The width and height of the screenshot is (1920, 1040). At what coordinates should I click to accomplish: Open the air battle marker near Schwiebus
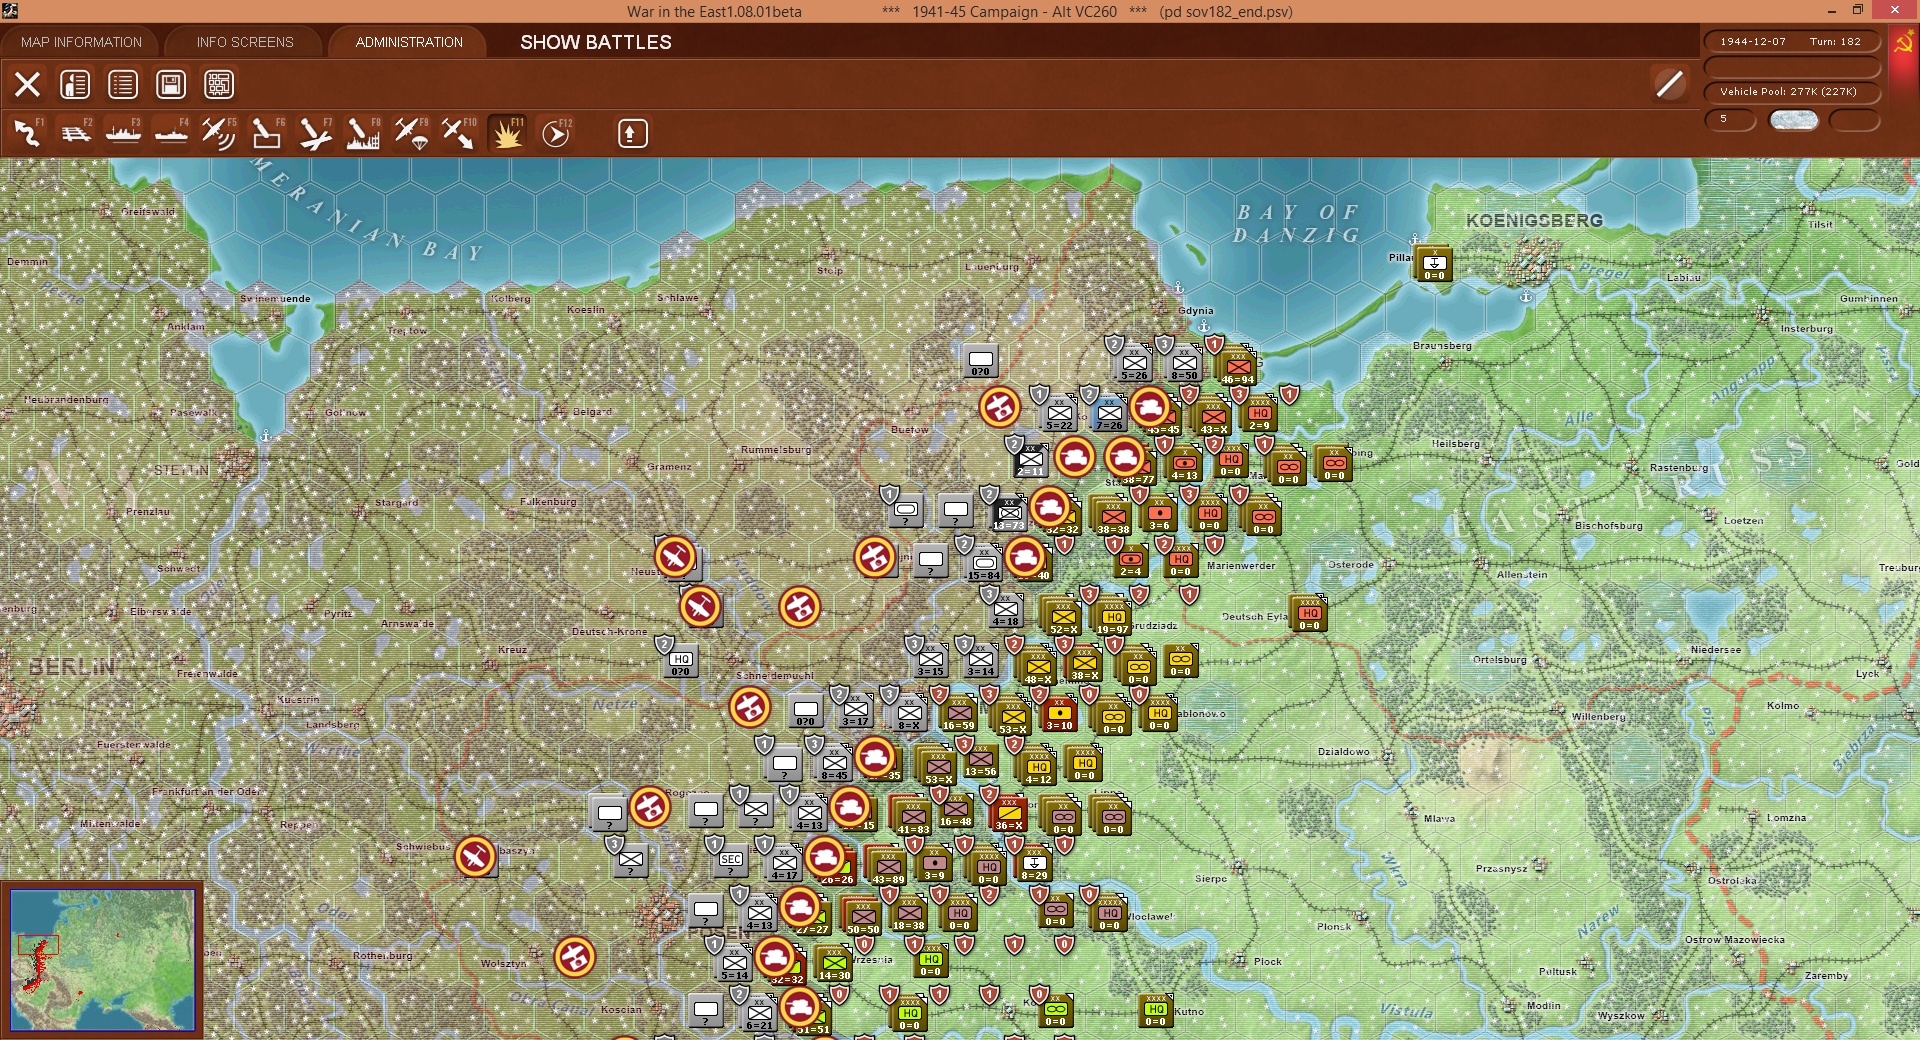[475, 857]
